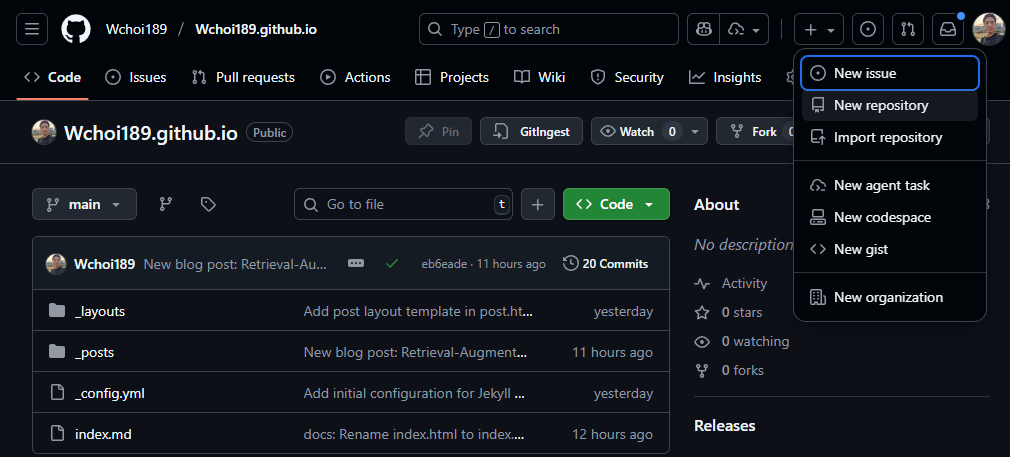Screen dimensions: 1010x457
Task: Choose New organization menu item
Action: point(890,297)
